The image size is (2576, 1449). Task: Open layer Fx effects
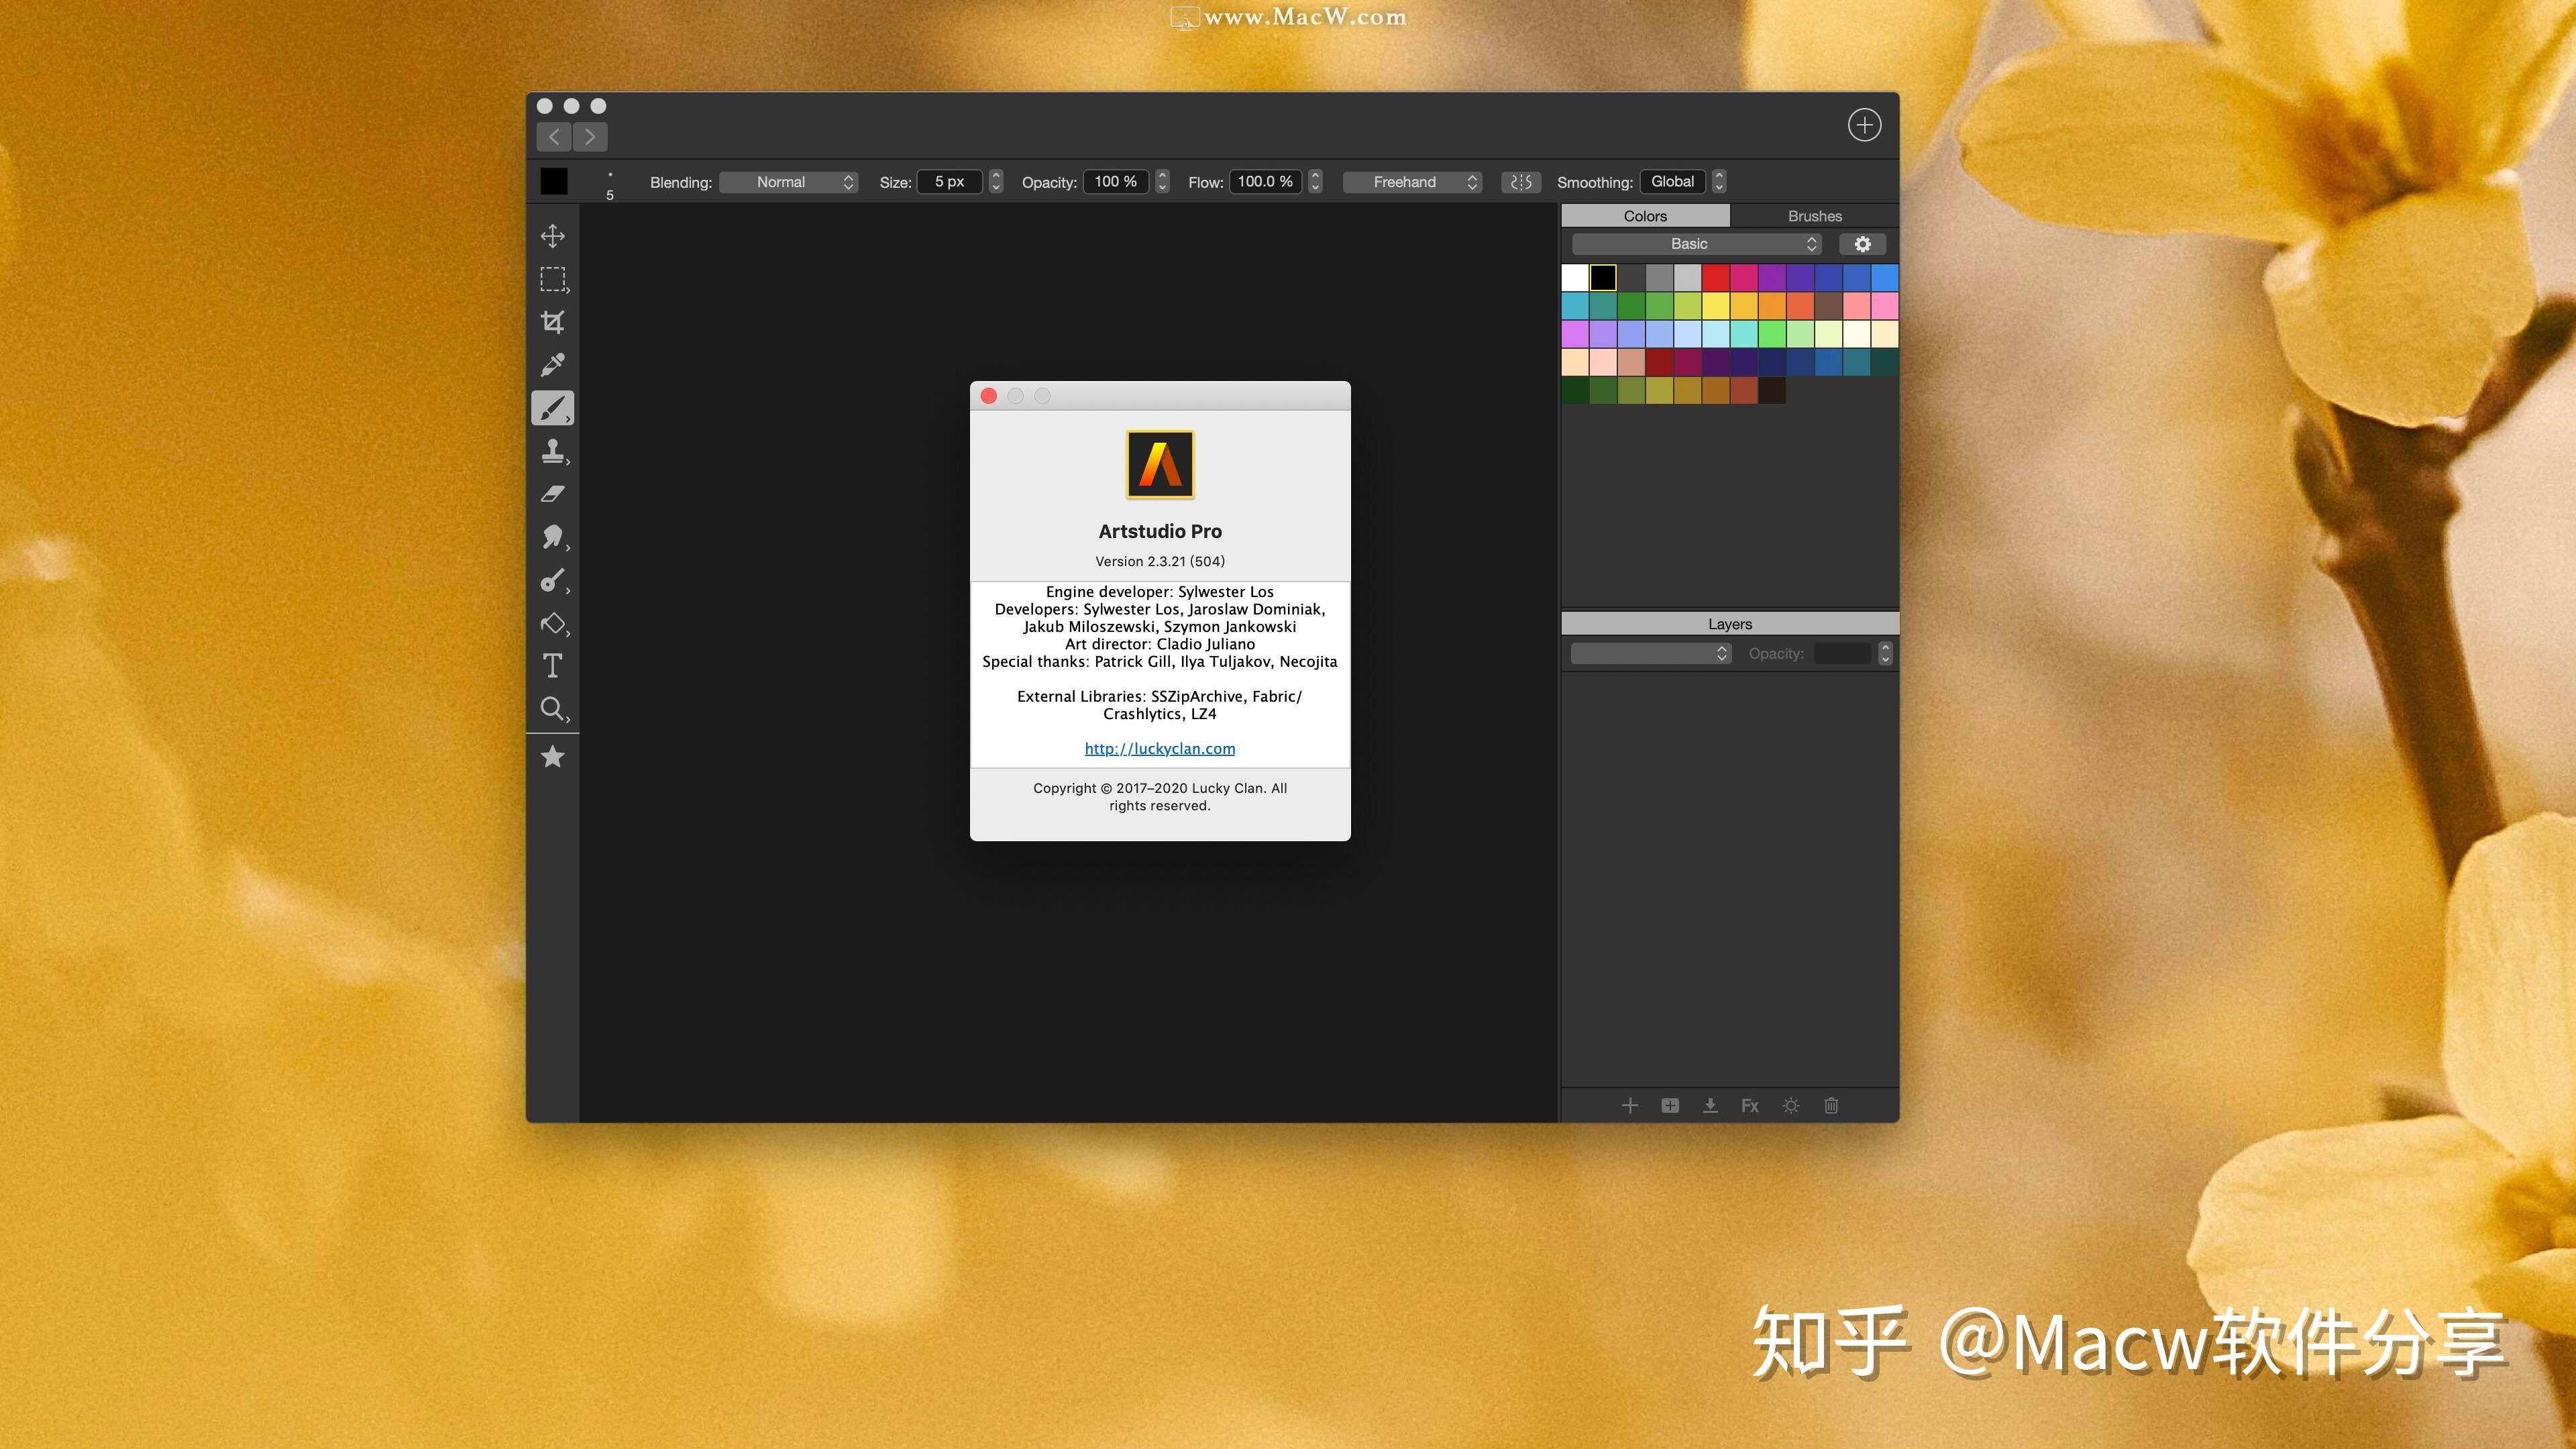[x=1750, y=1105]
